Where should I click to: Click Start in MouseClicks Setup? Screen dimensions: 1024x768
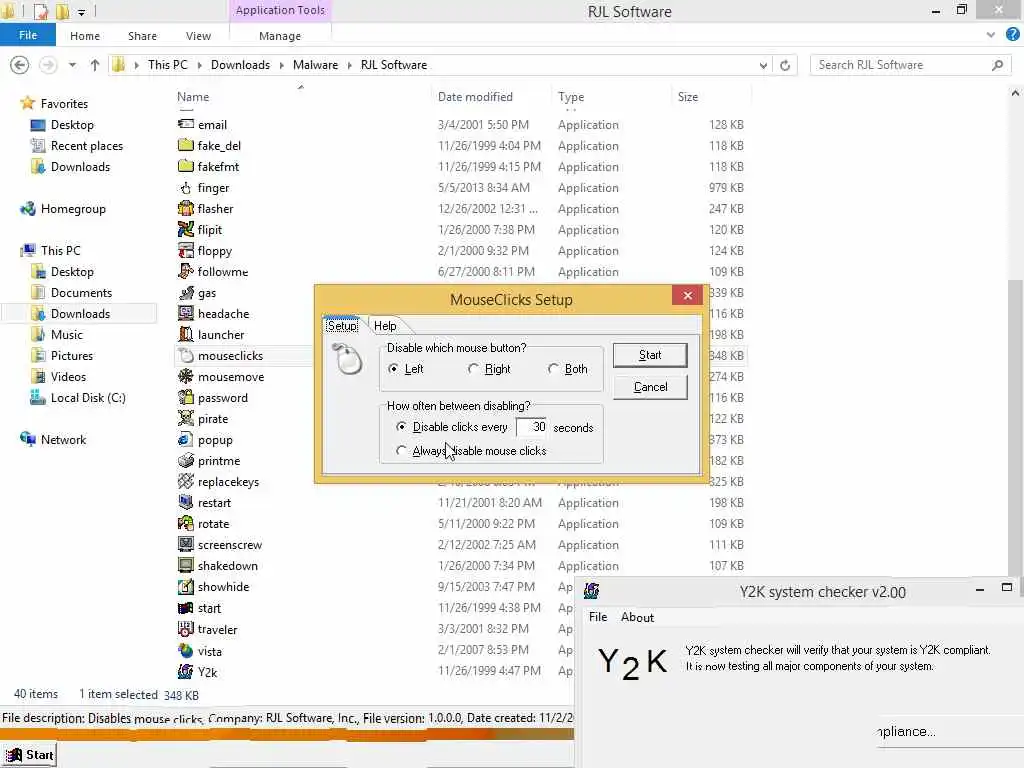(650, 355)
